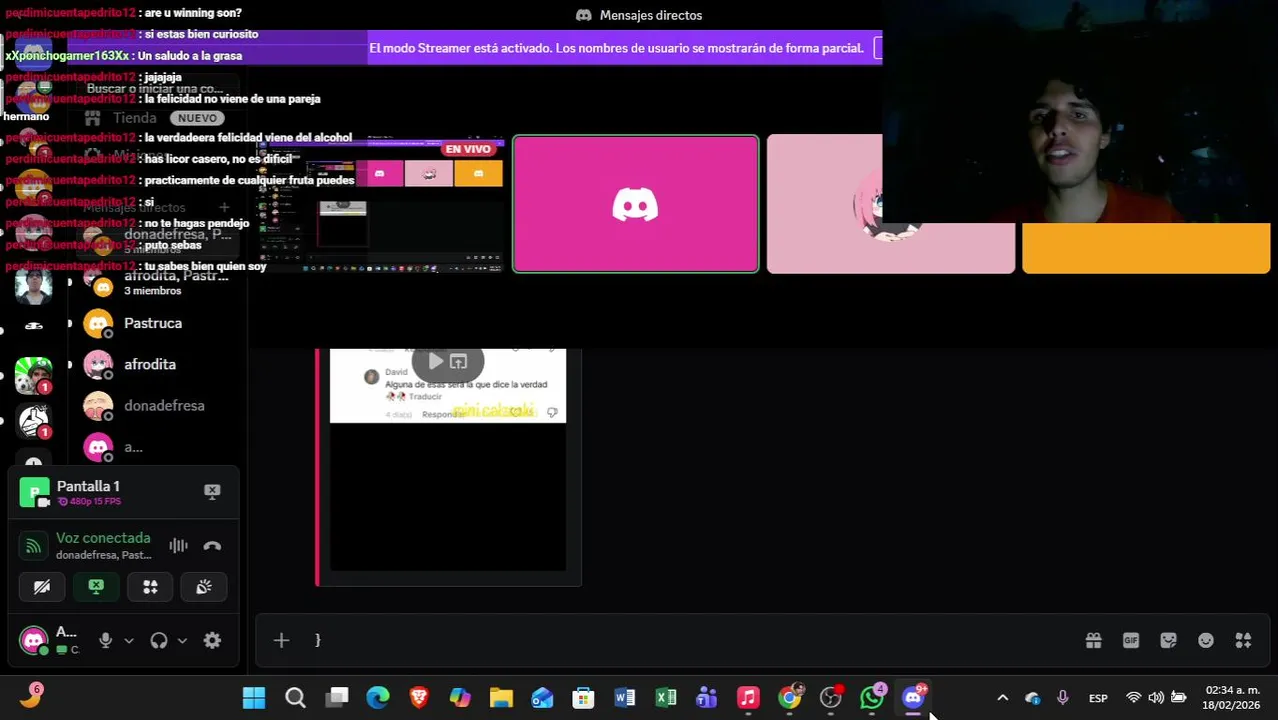Expand headphone output options chevron
The image size is (1278, 720).
182,641
